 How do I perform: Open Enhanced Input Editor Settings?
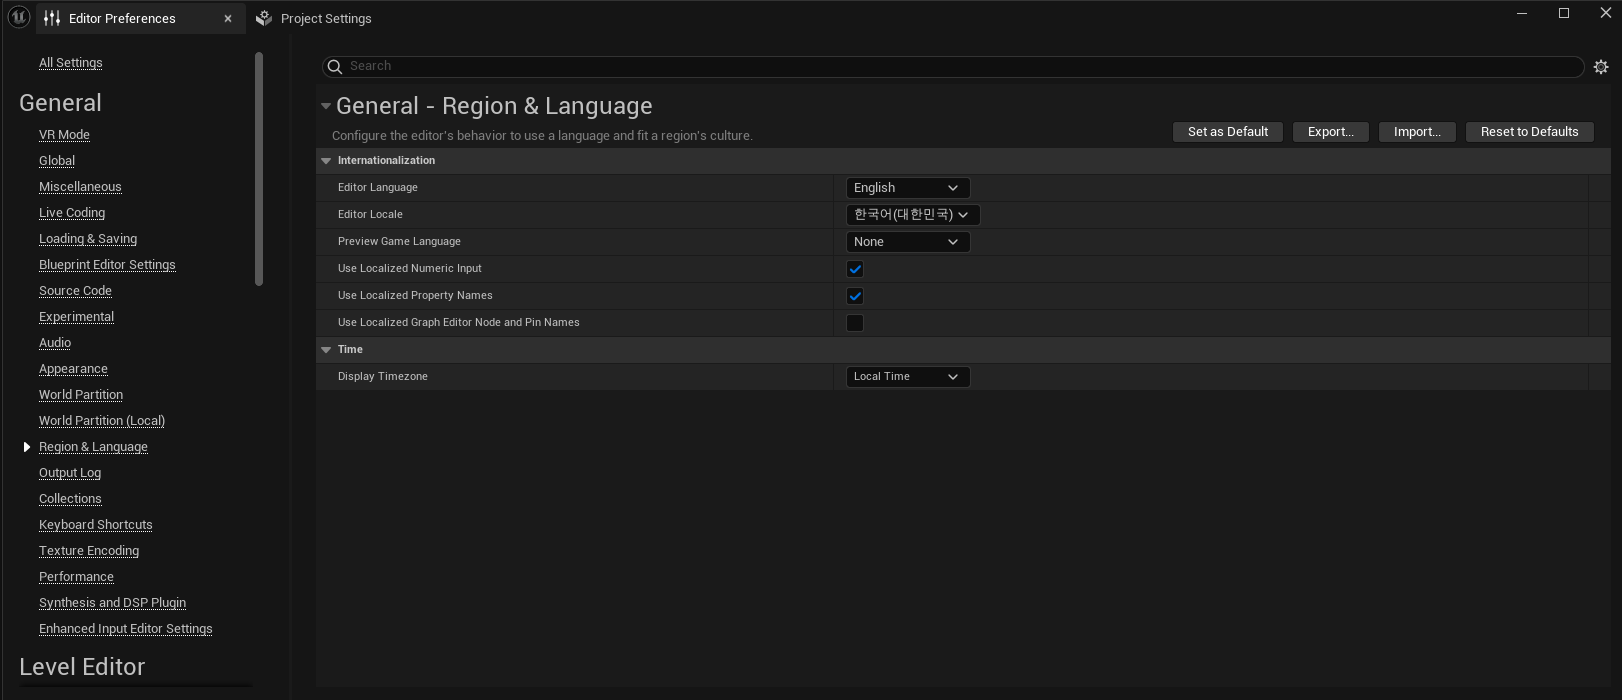tap(126, 629)
